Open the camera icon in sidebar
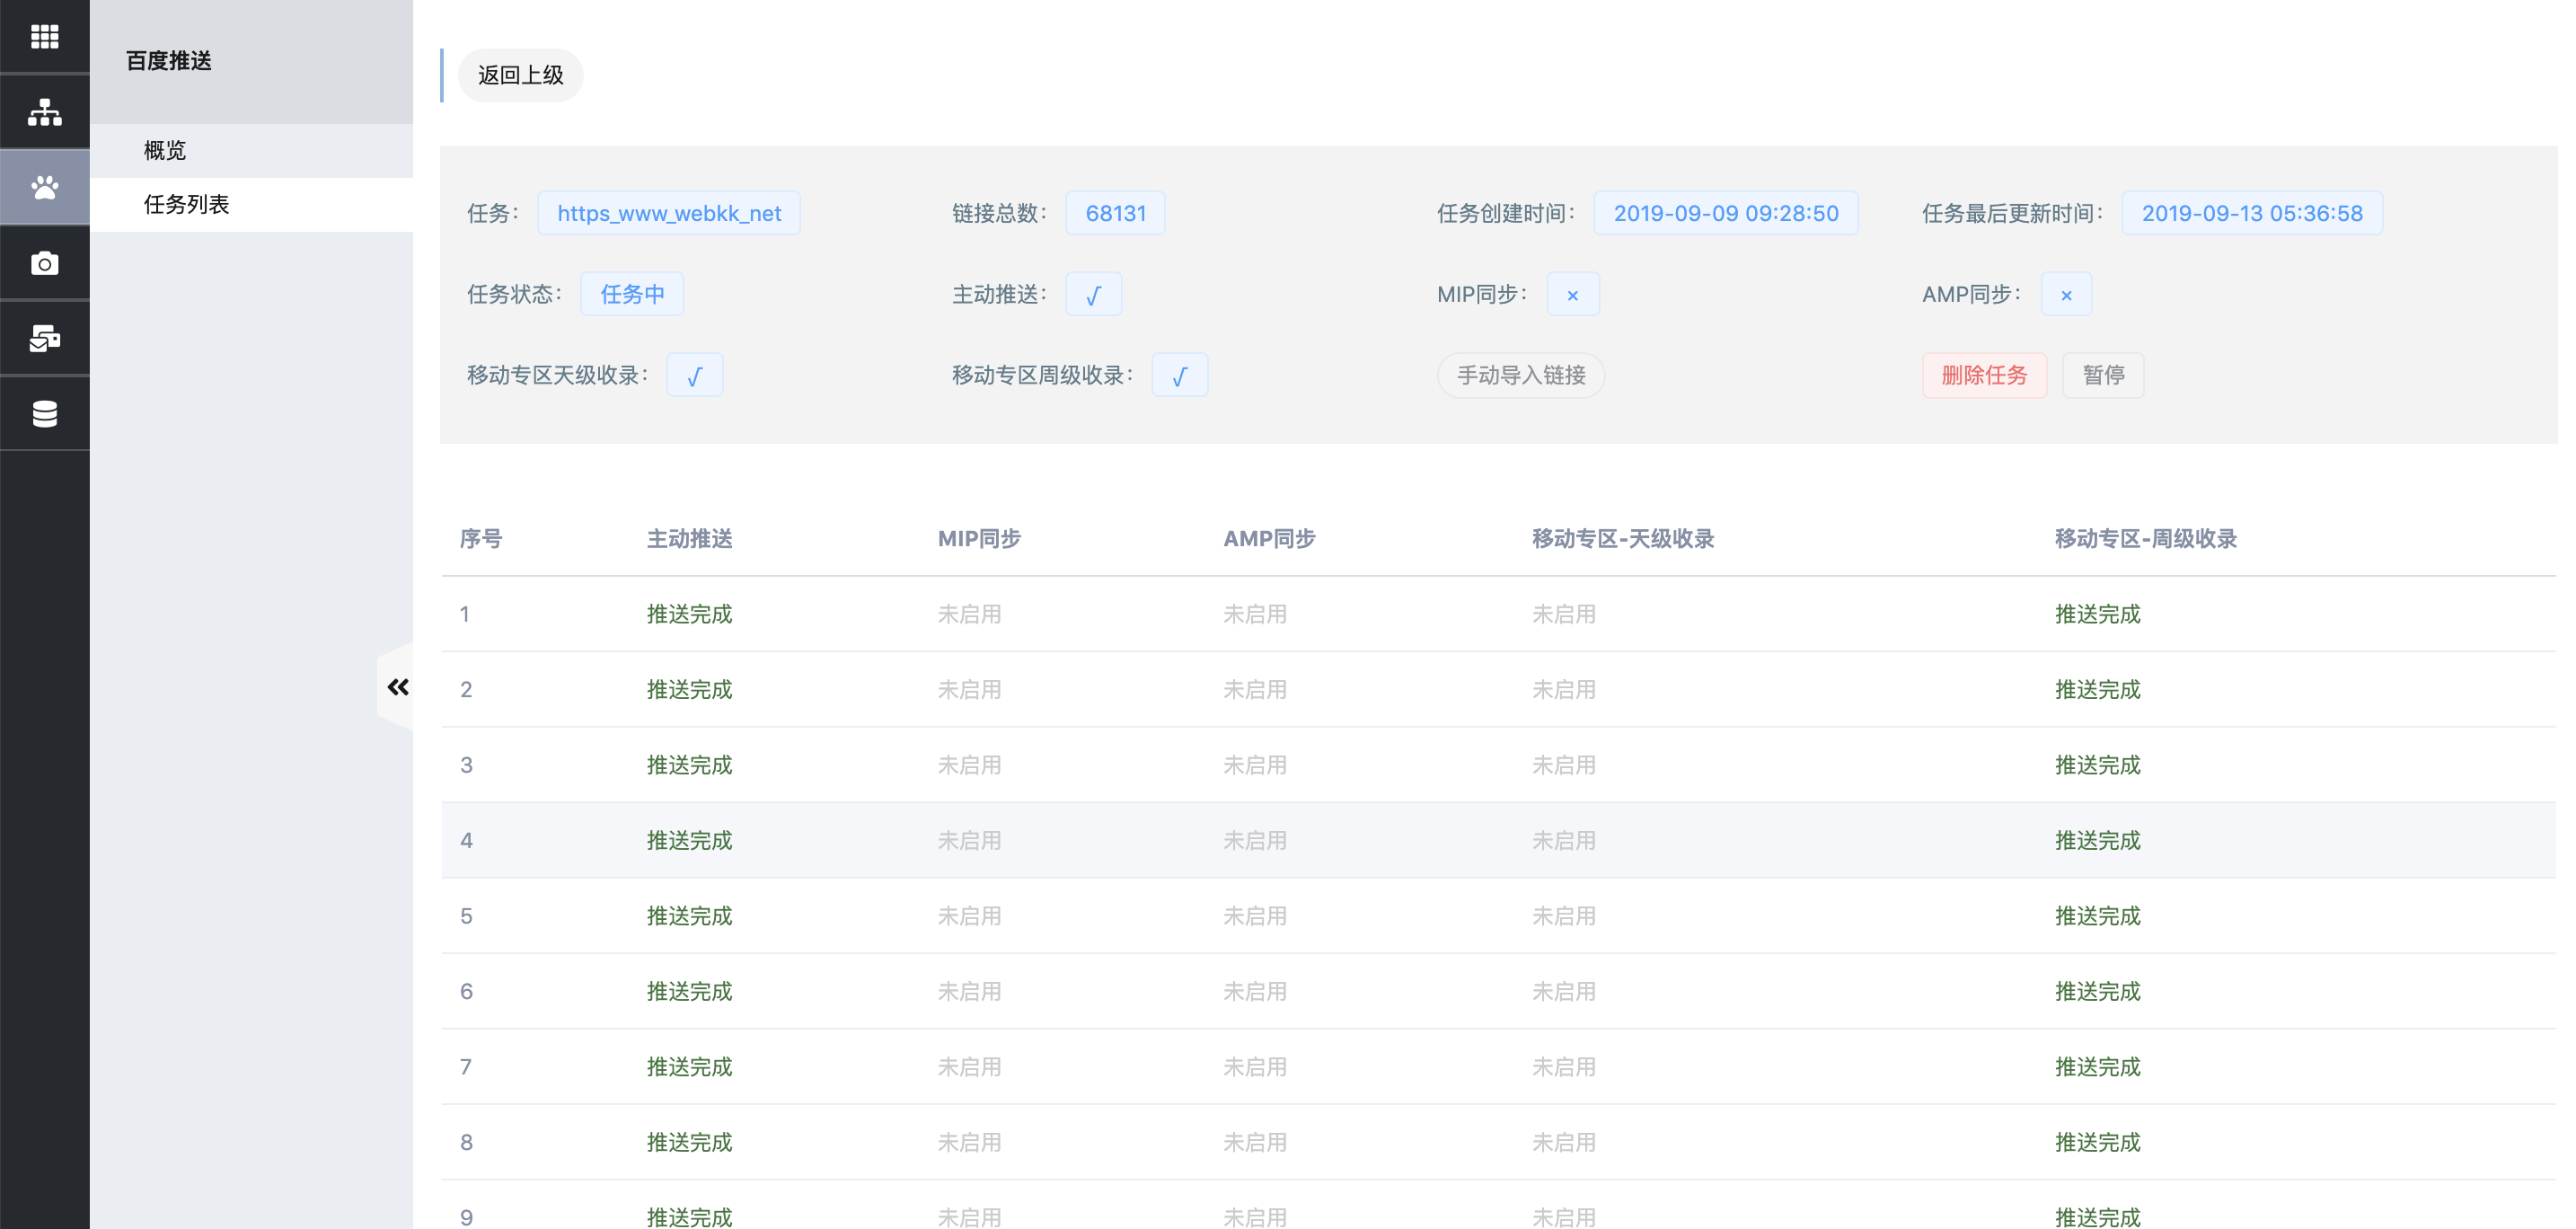Viewport: 2576px width, 1229px height. click(x=44, y=263)
